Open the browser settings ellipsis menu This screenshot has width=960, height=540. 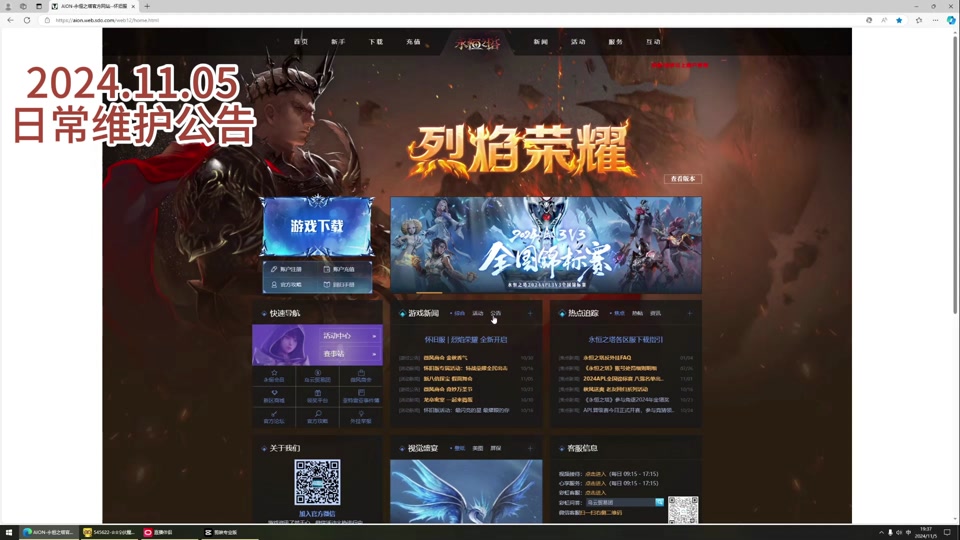pos(935,20)
